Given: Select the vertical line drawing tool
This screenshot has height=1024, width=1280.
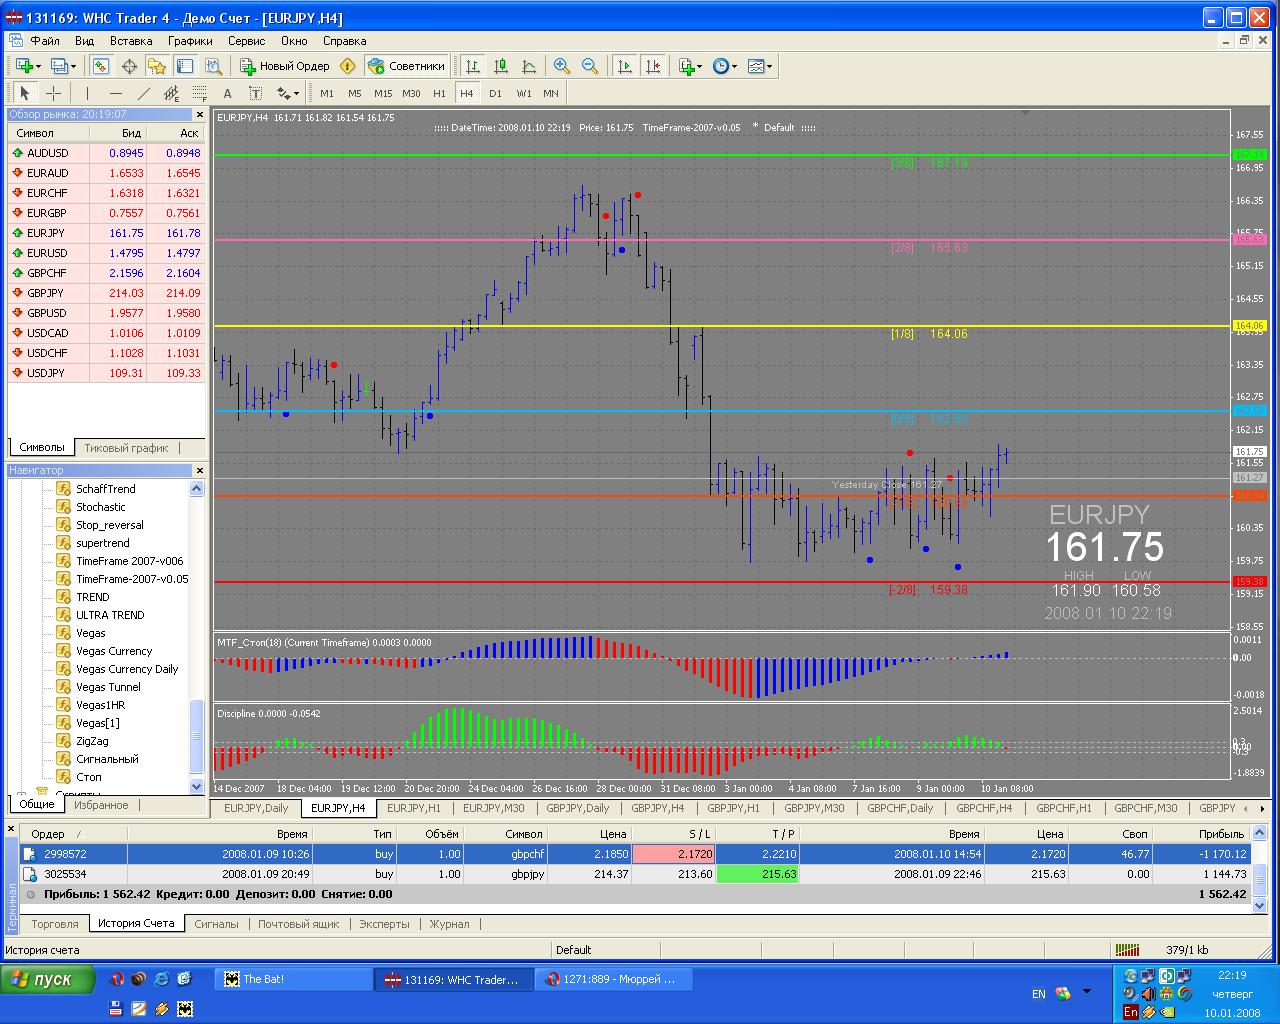Looking at the screenshot, I should [88, 93].
